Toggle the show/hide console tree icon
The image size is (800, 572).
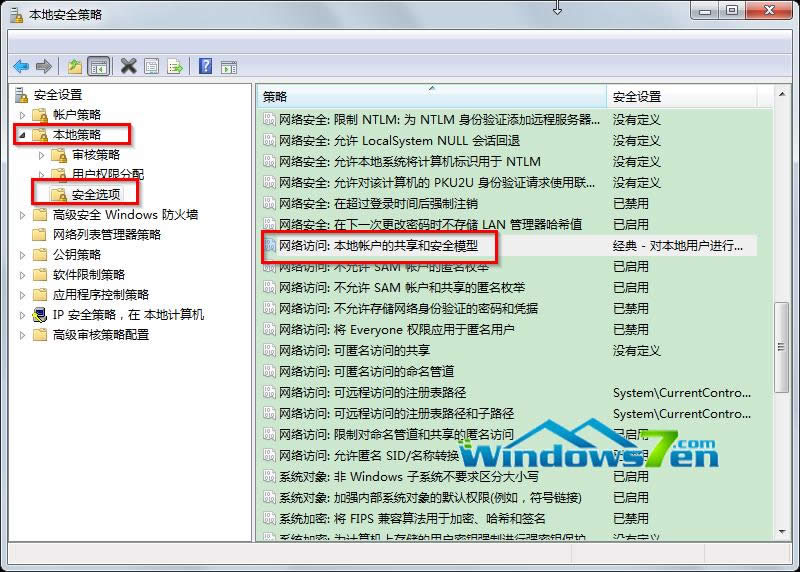[98, 67]
